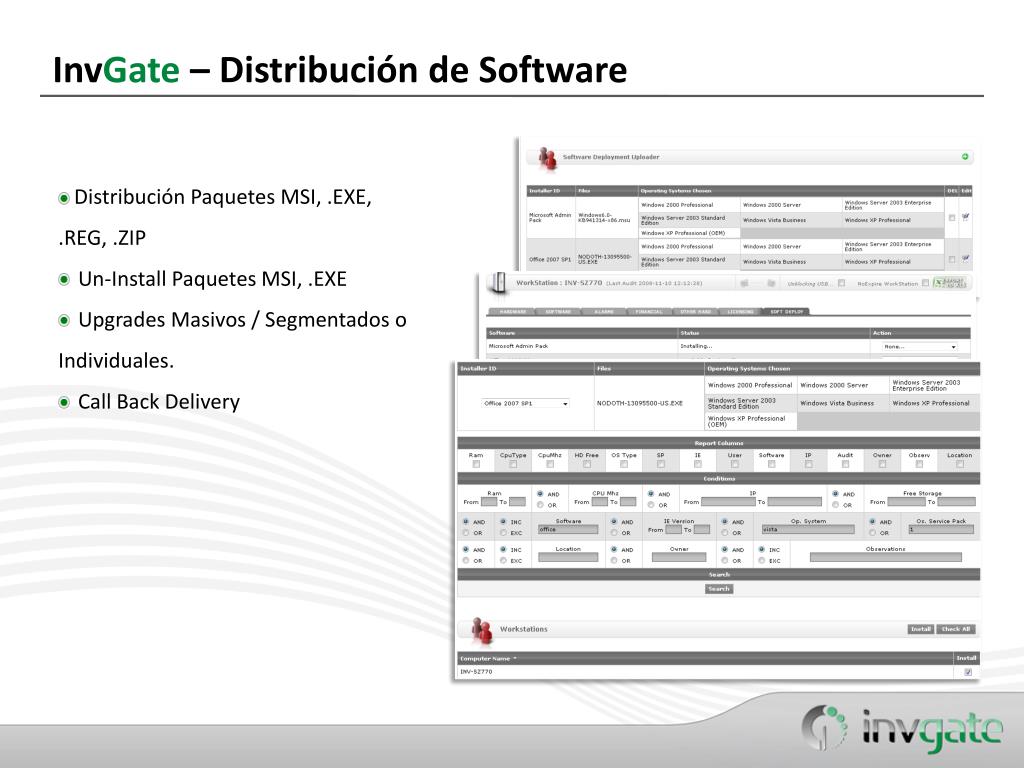This screenshot has height=768, width=1024.
Task: Select EXC option beside the Observations field
Action: pos(761,560)
